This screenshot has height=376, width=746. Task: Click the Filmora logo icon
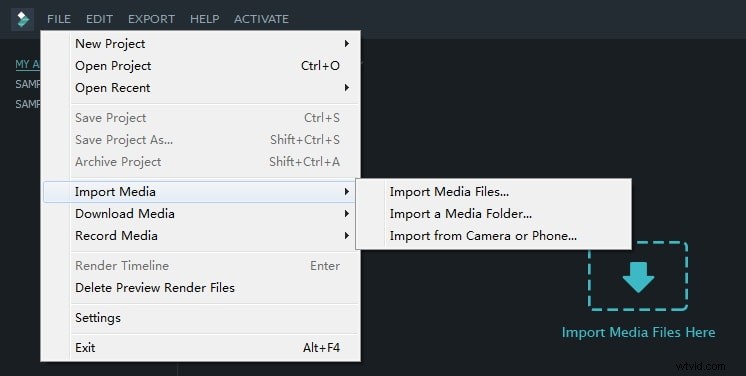coord(22,20)
